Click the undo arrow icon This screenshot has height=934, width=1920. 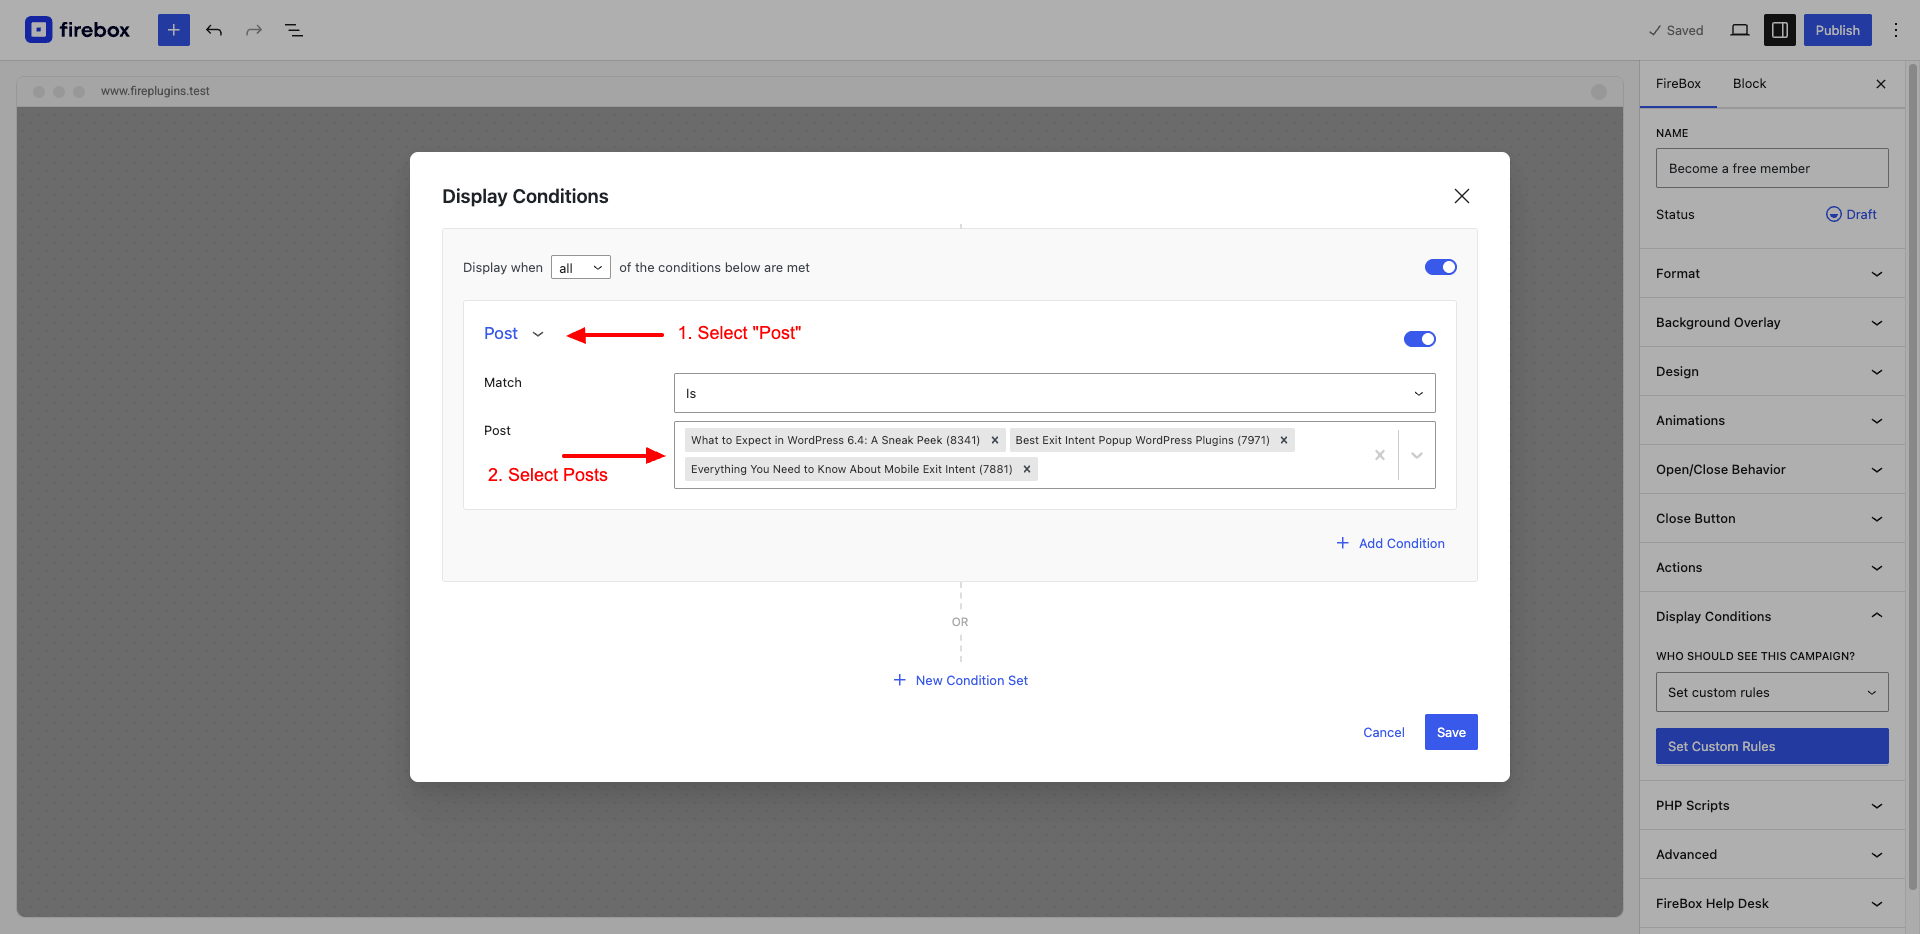[214, 30]
